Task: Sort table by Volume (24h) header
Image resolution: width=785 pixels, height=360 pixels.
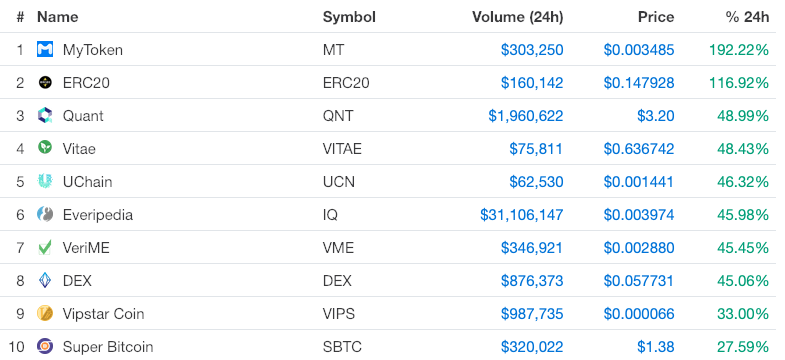Action: [x=517, y=17]
